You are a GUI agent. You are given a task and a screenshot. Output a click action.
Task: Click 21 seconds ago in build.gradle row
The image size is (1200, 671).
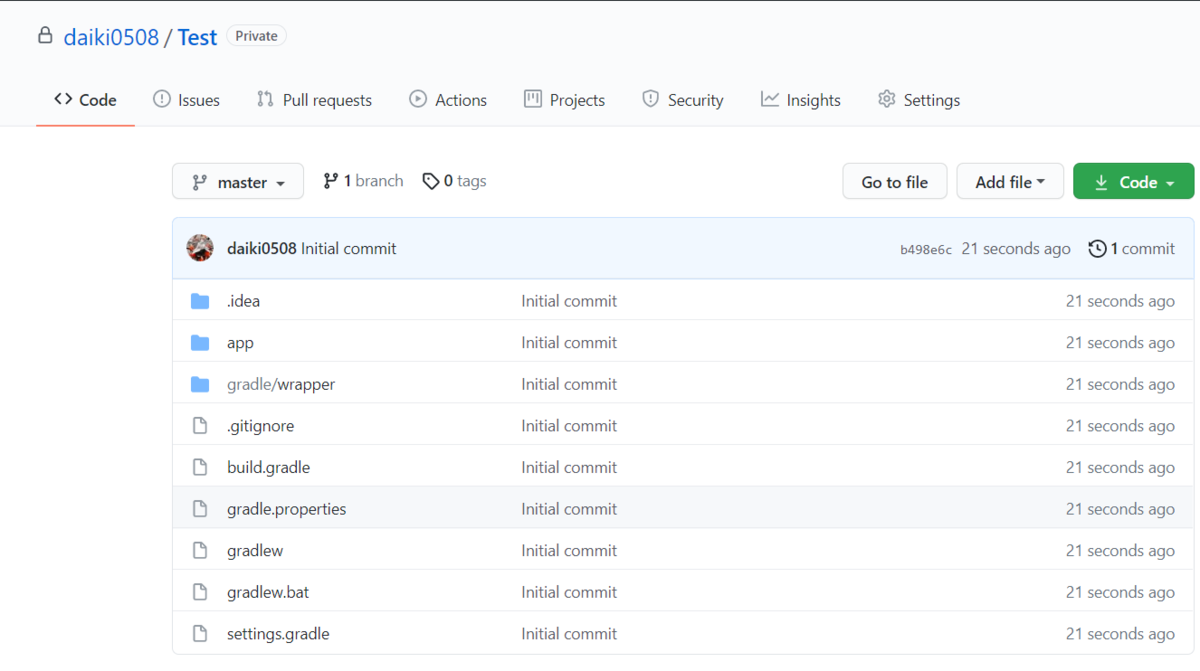tap(1120, 467)
